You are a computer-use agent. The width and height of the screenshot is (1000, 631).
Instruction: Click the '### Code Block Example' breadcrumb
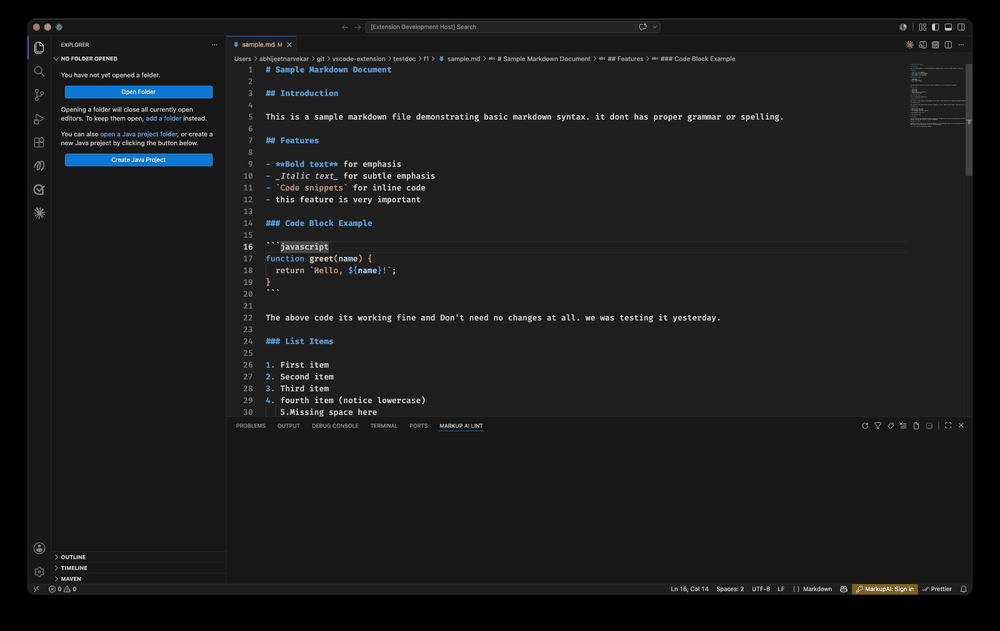click(693, 59)
